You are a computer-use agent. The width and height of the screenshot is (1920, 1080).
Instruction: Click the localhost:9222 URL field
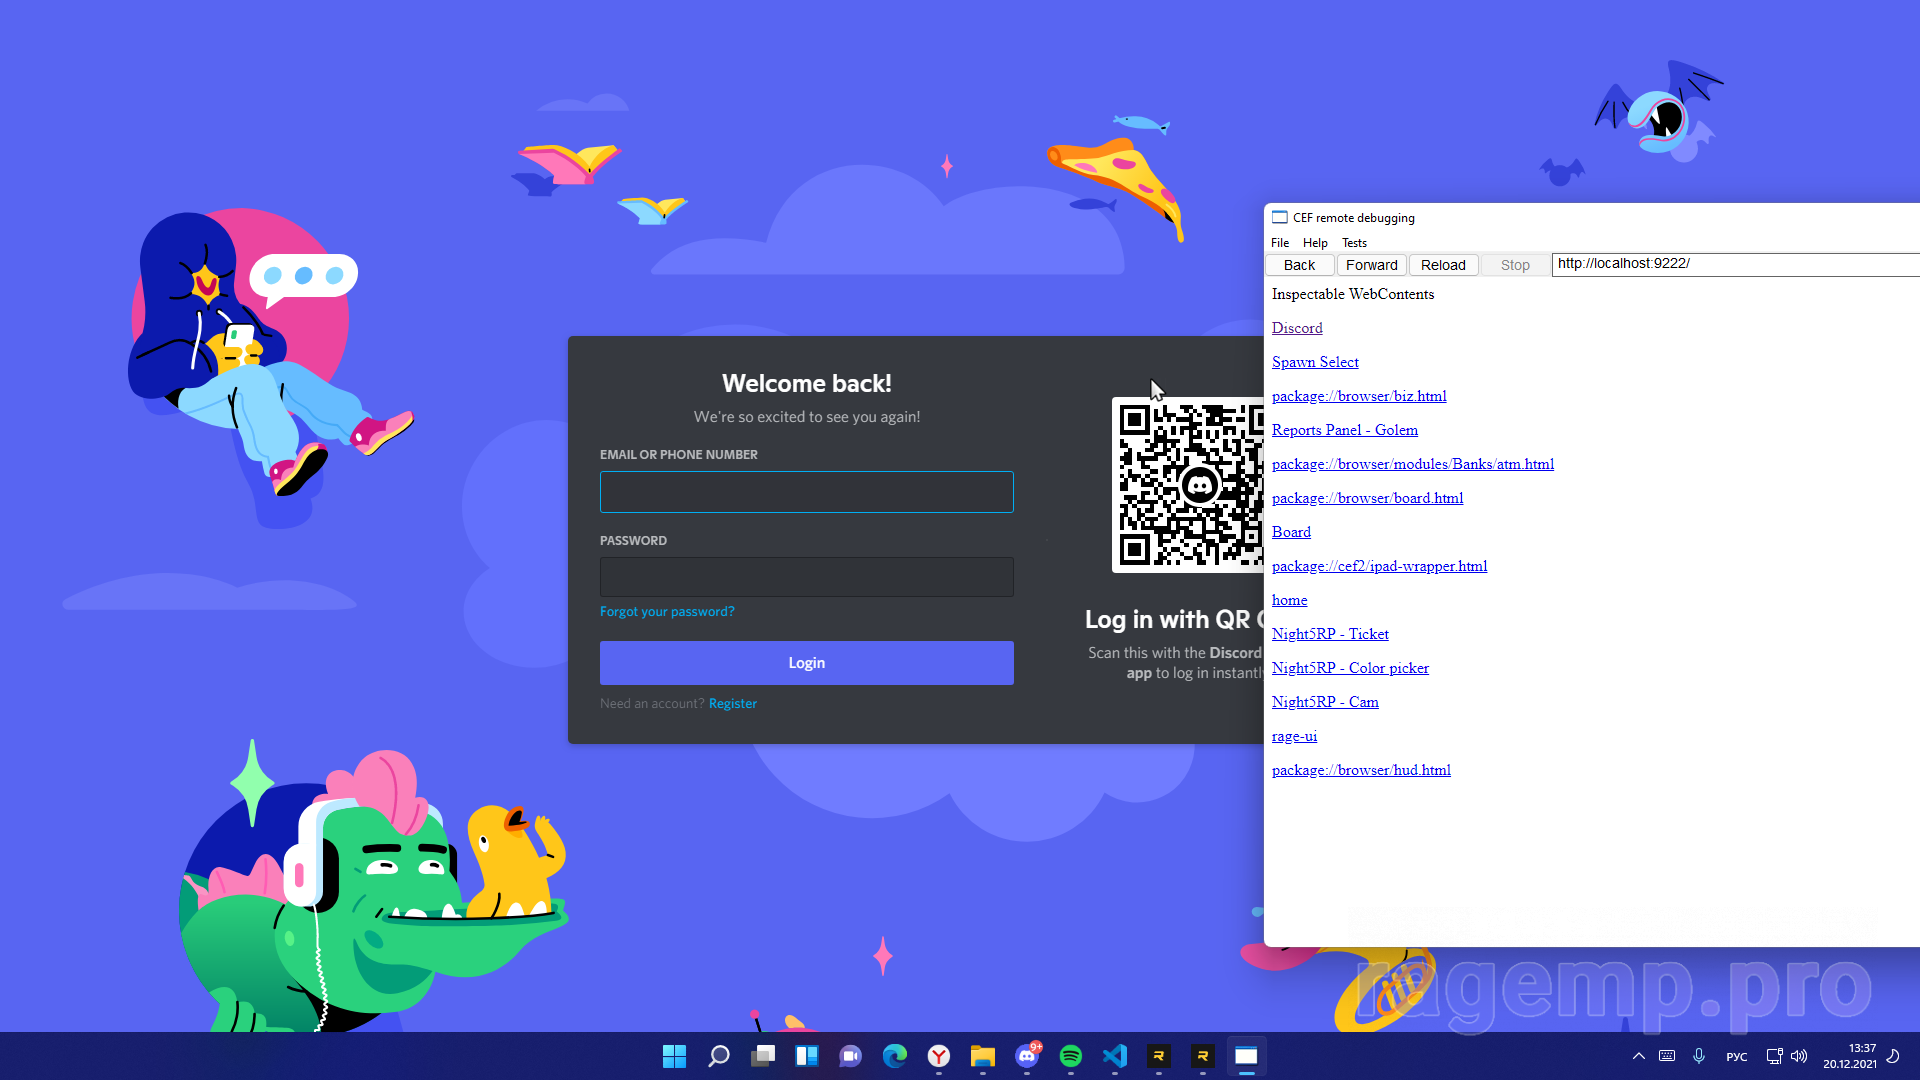point(1736,264)
